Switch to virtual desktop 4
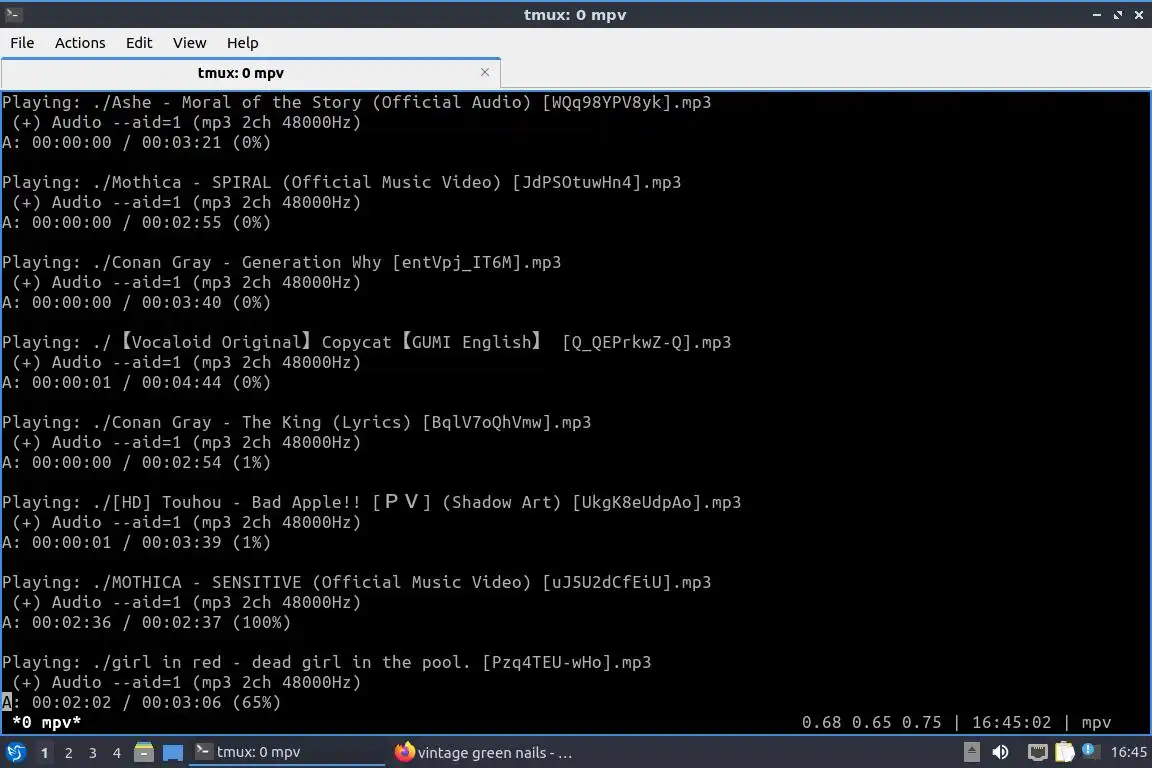 (117, 753)
